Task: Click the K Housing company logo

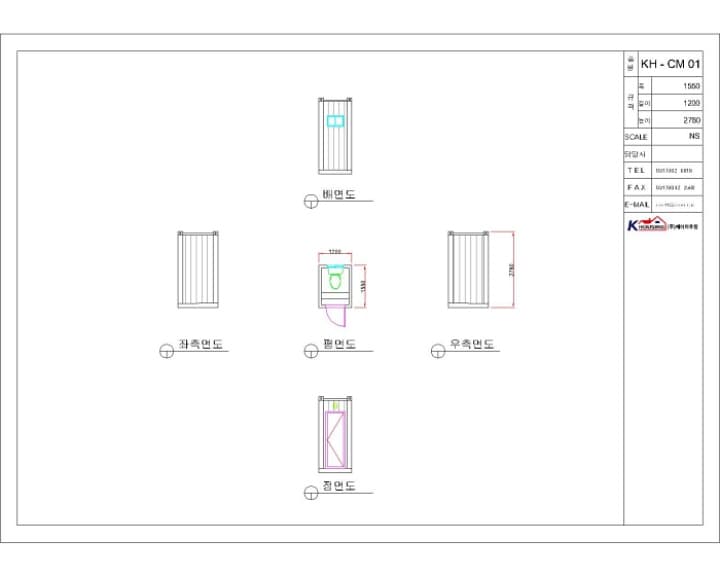Action: 663,225
